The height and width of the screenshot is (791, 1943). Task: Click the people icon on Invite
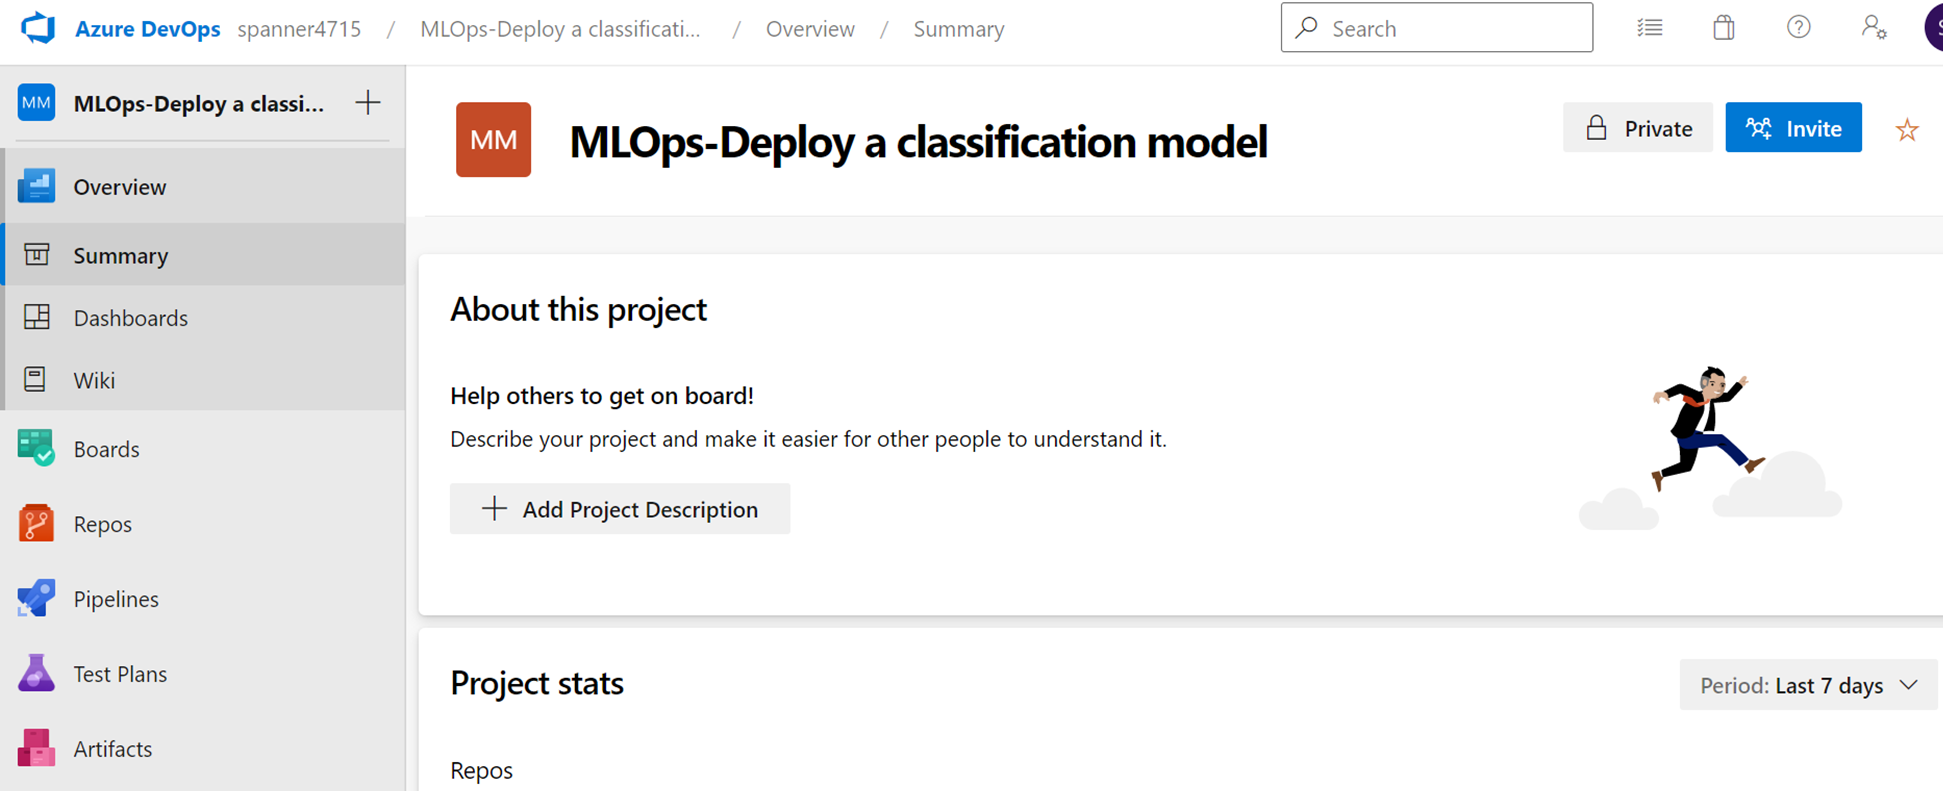(1759, 128)
